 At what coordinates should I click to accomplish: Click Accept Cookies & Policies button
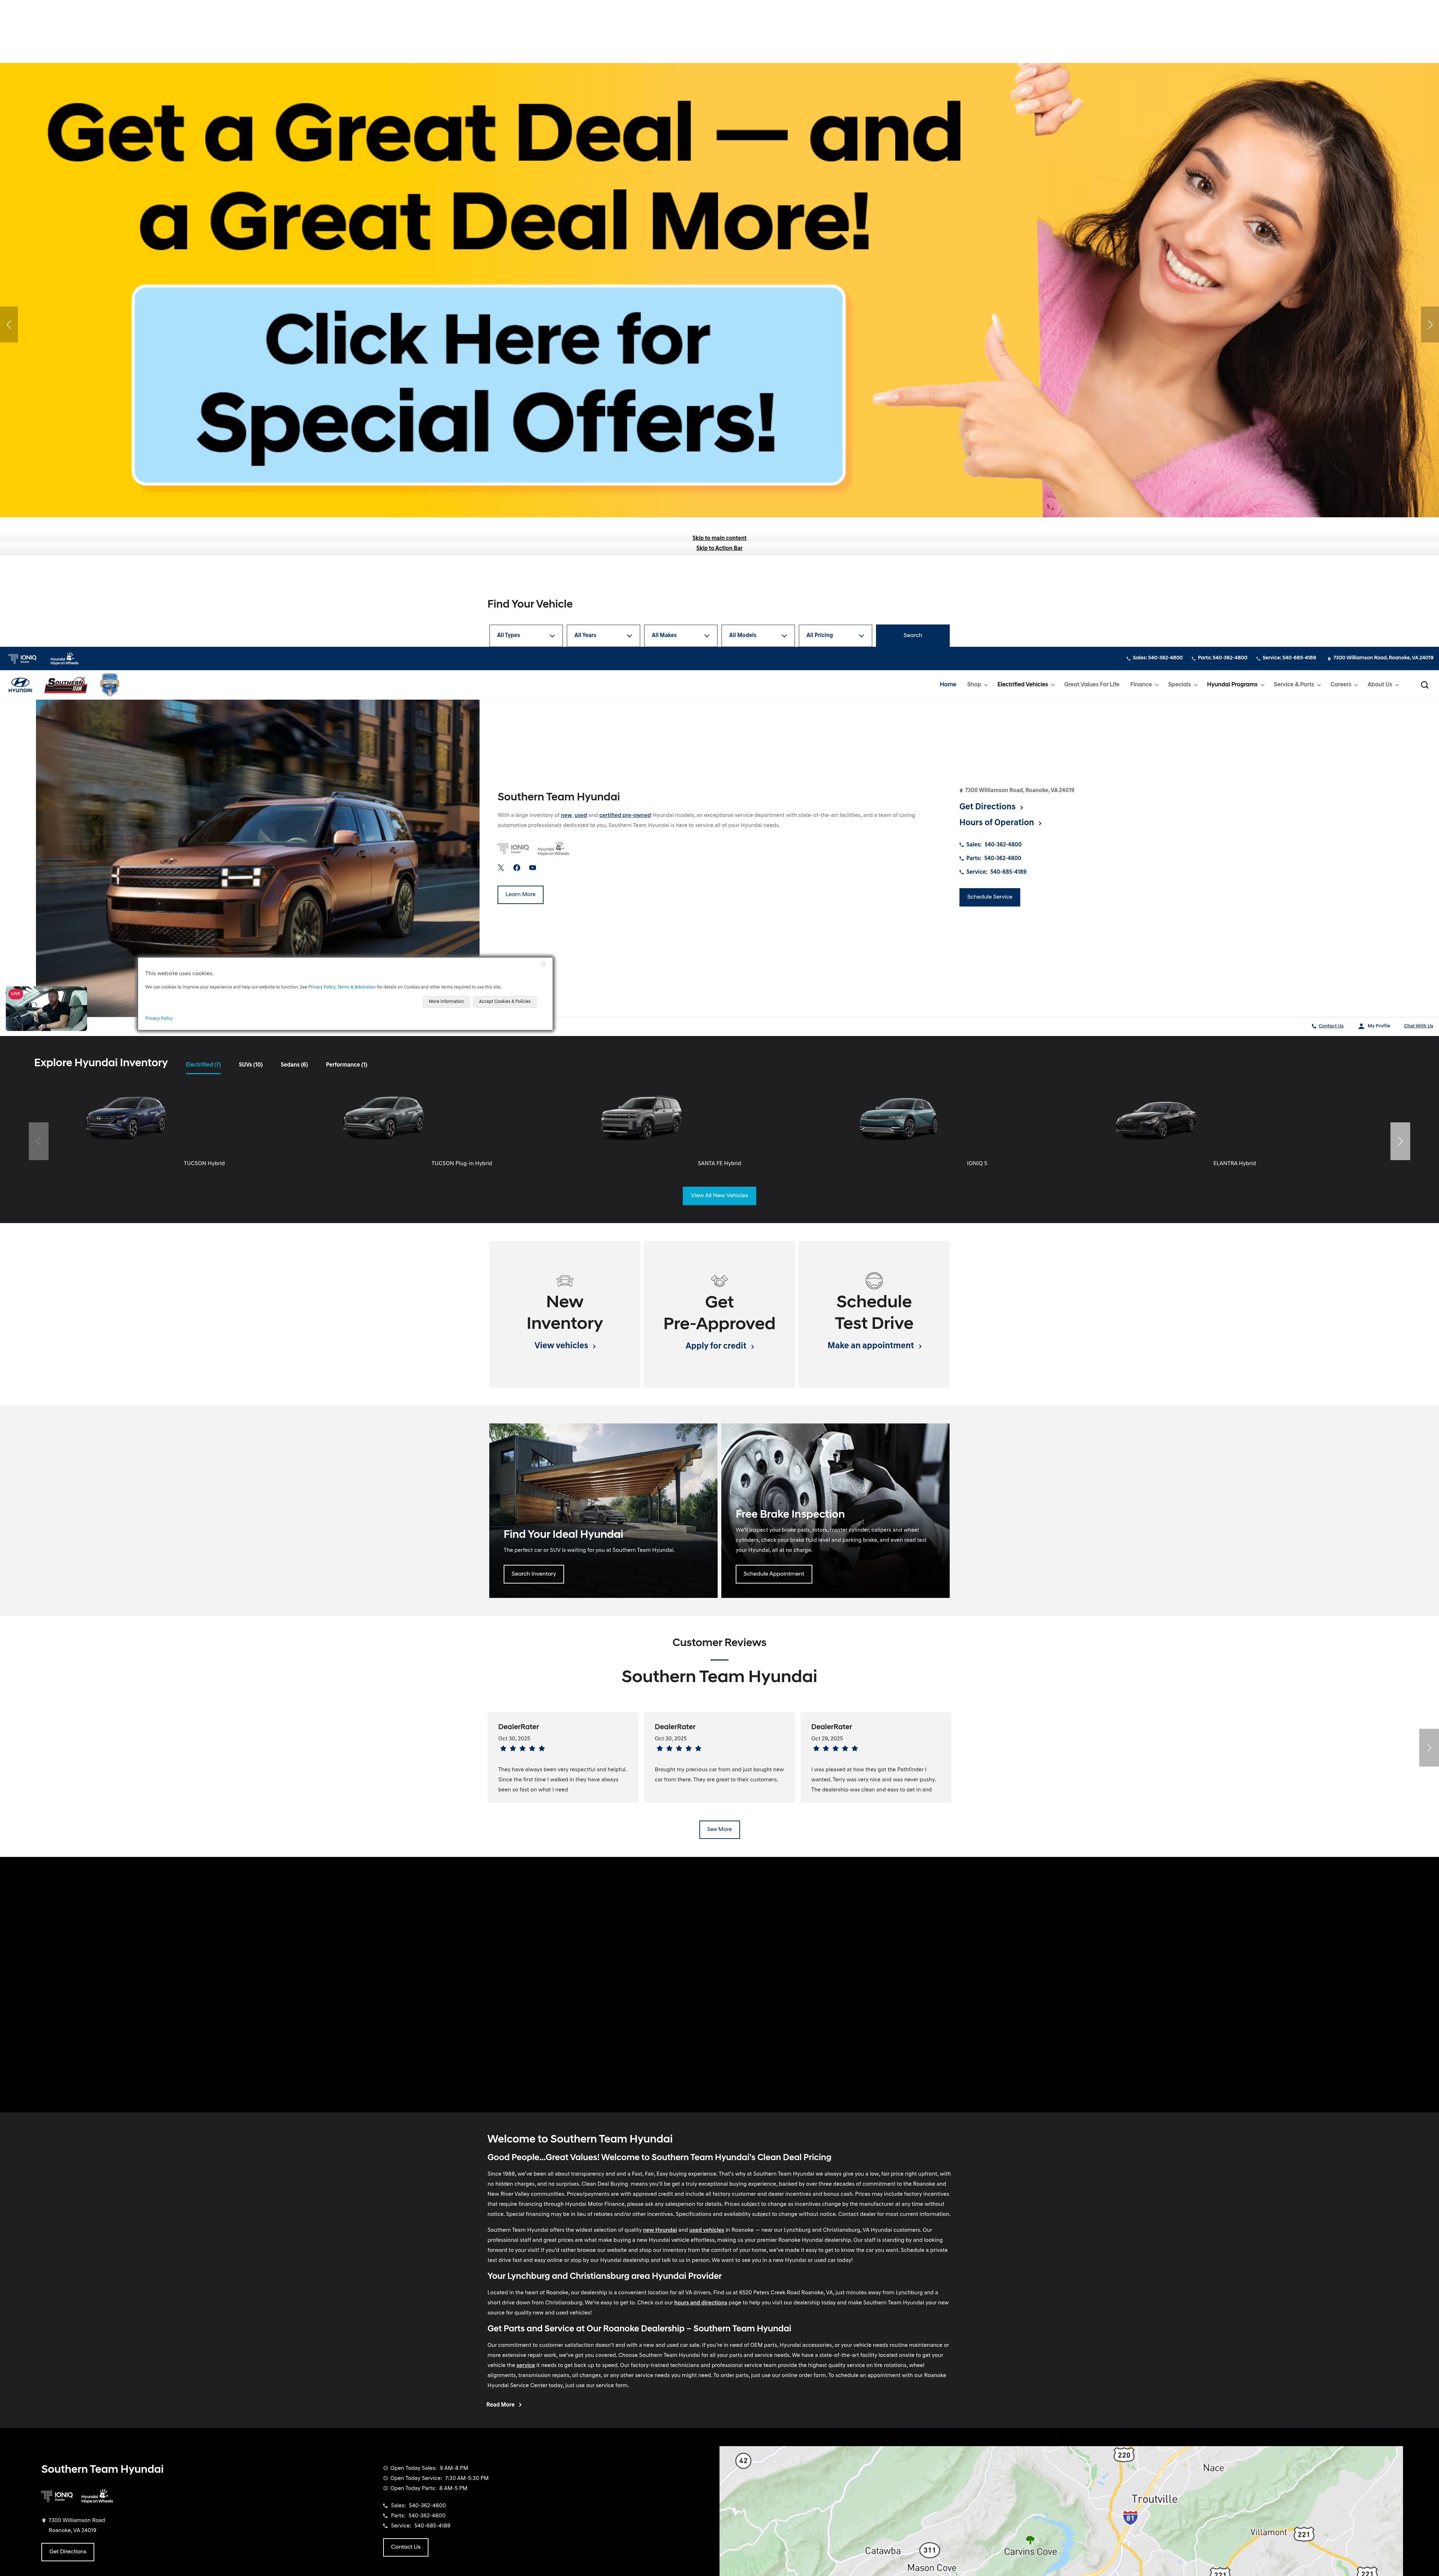(x=505, y=1001)
